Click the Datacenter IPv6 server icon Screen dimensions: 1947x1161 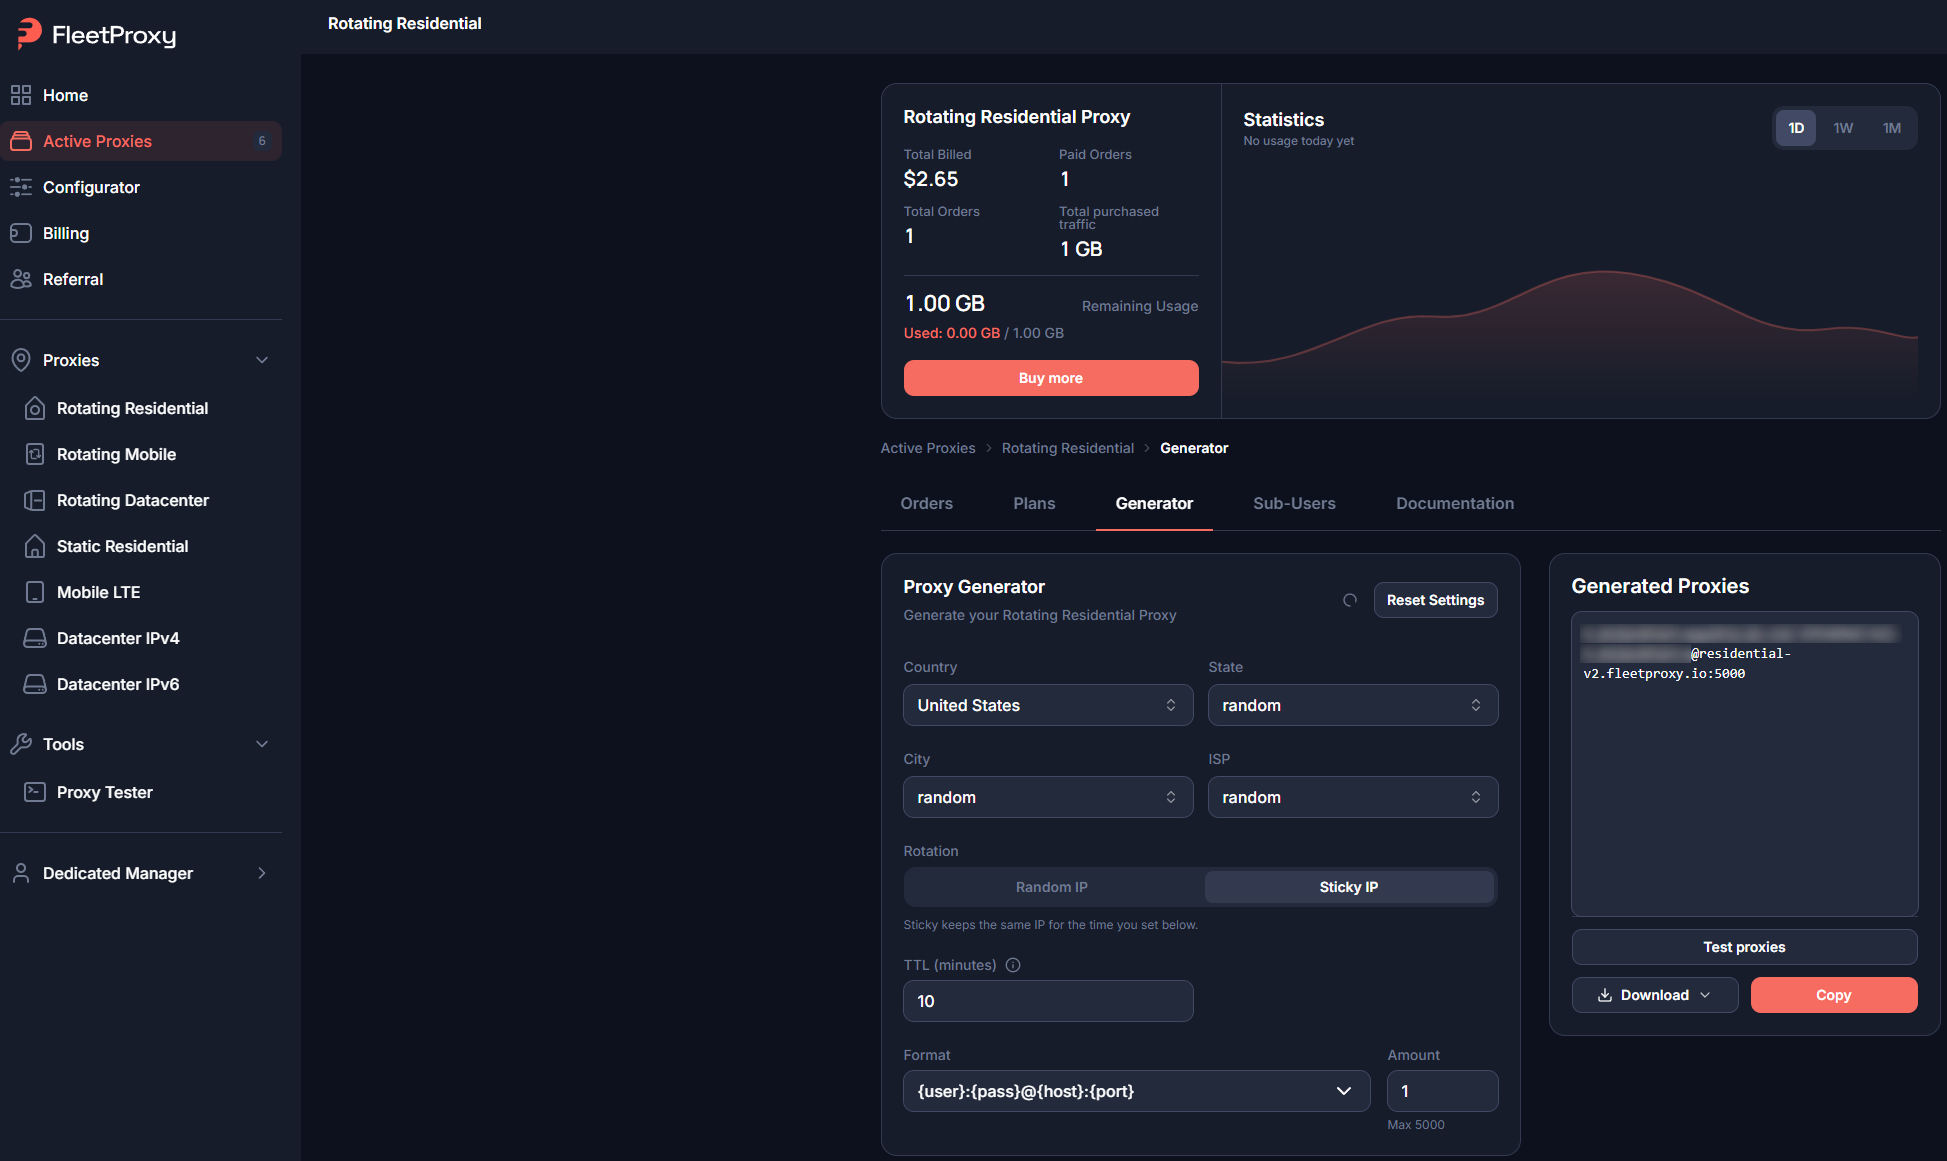click(35, 684)
